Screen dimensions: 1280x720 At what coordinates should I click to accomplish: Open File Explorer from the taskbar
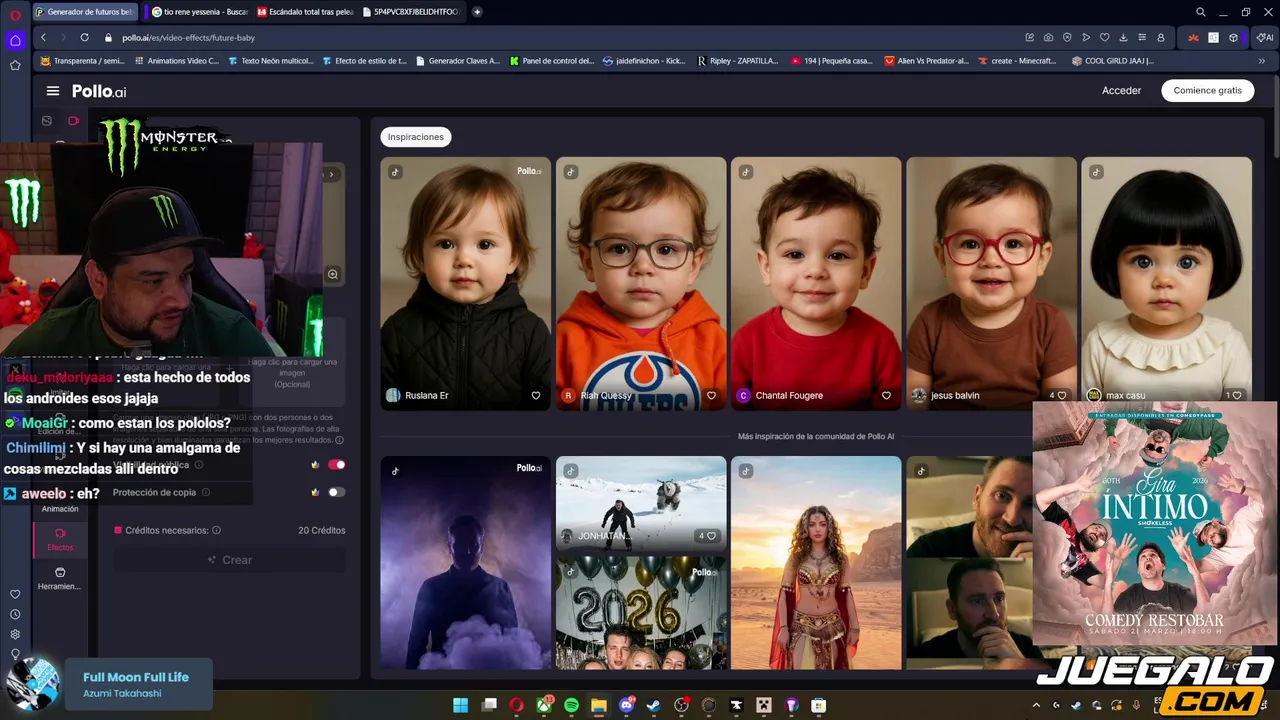598,705
